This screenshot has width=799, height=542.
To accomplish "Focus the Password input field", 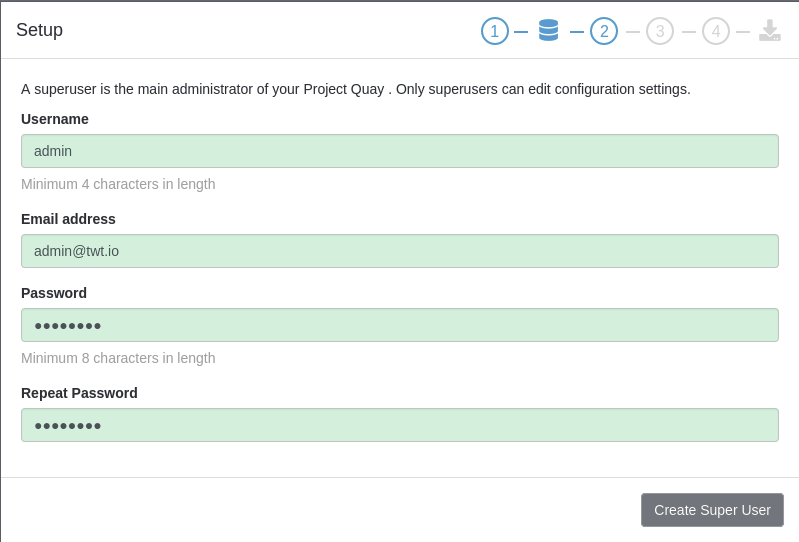I will point(400,325).
